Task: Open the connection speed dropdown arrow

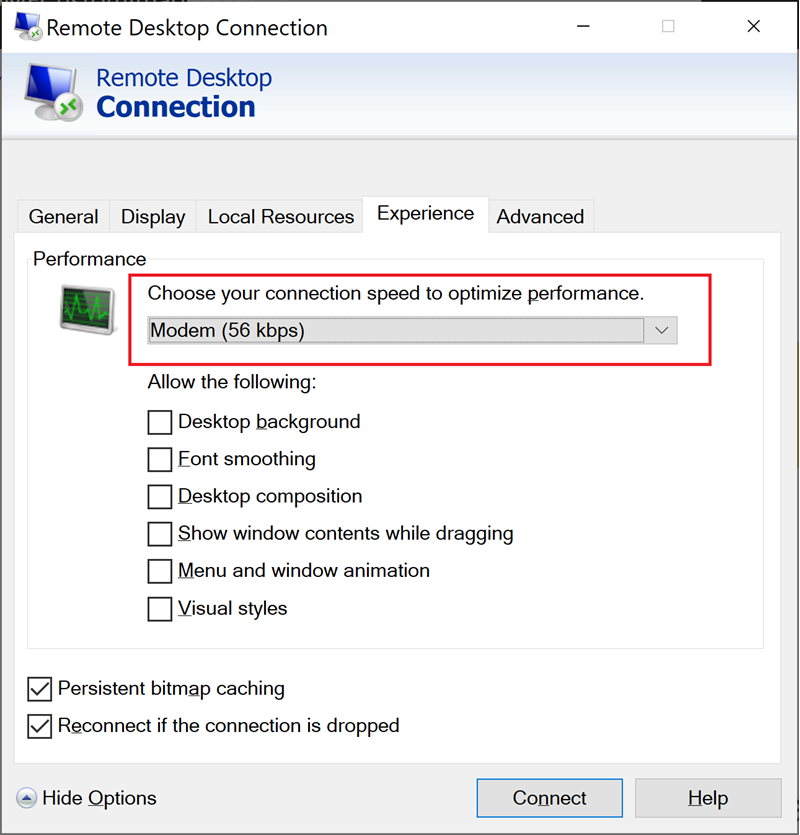Action: [663, 330]
